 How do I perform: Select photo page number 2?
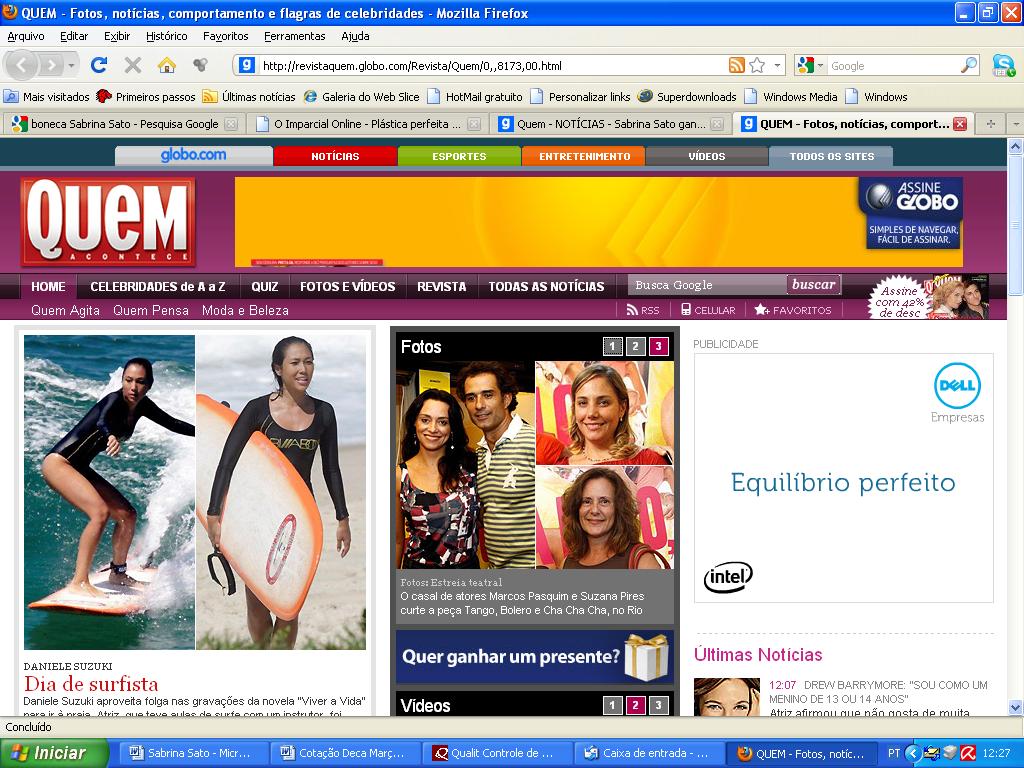pyautogui.click(x=635, y=346)
